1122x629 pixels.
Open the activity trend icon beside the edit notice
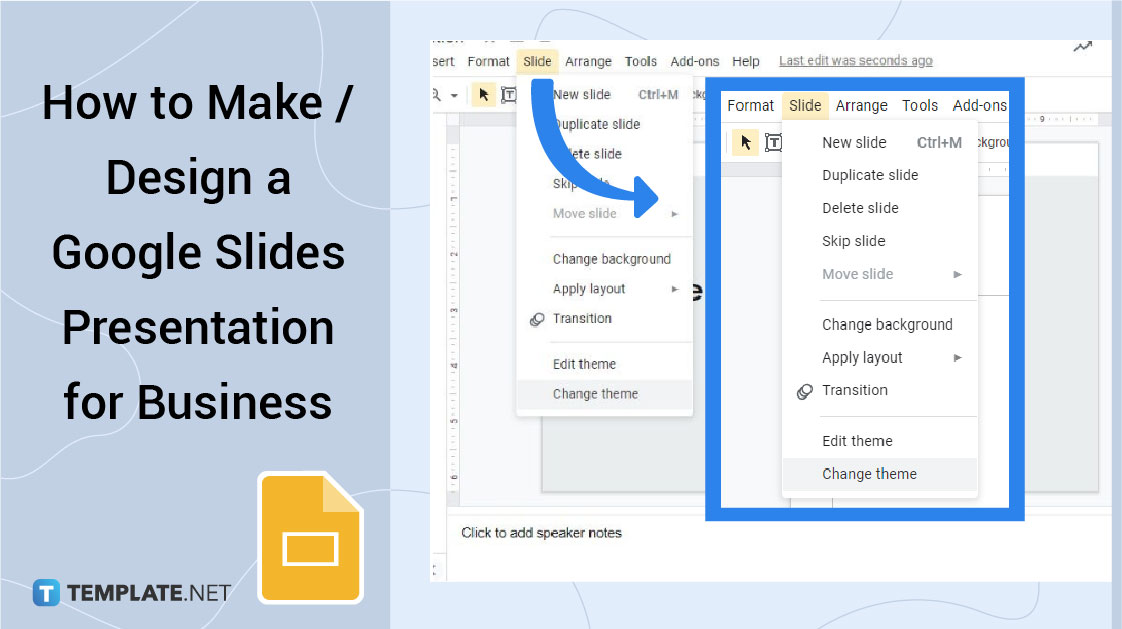point(1083,47)
